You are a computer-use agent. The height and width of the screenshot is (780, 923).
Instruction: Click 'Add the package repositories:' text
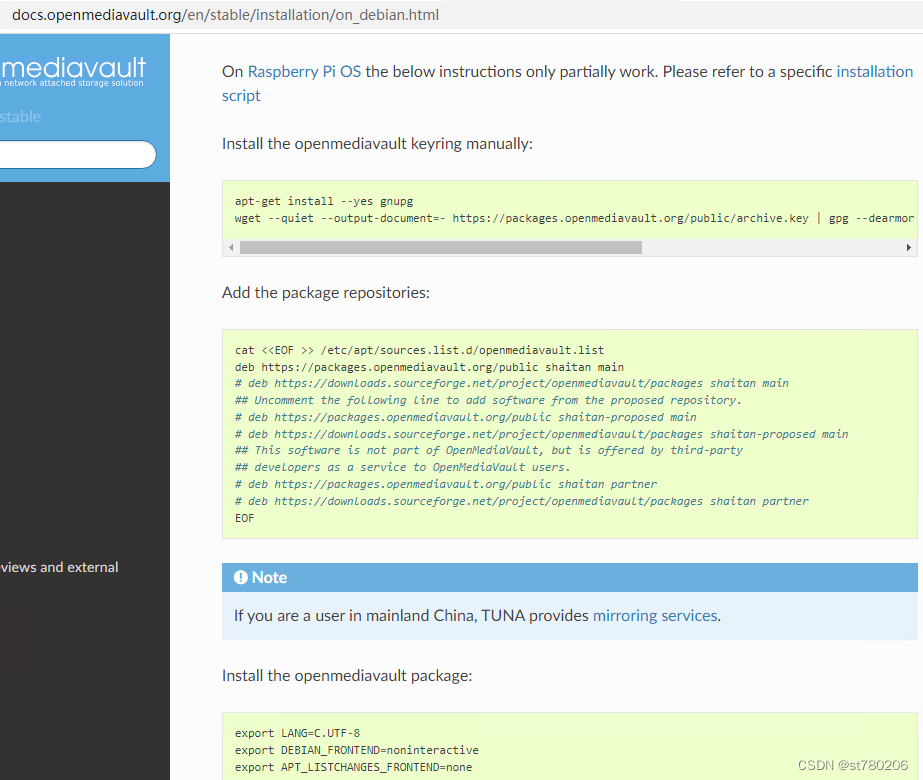point(326,293)
